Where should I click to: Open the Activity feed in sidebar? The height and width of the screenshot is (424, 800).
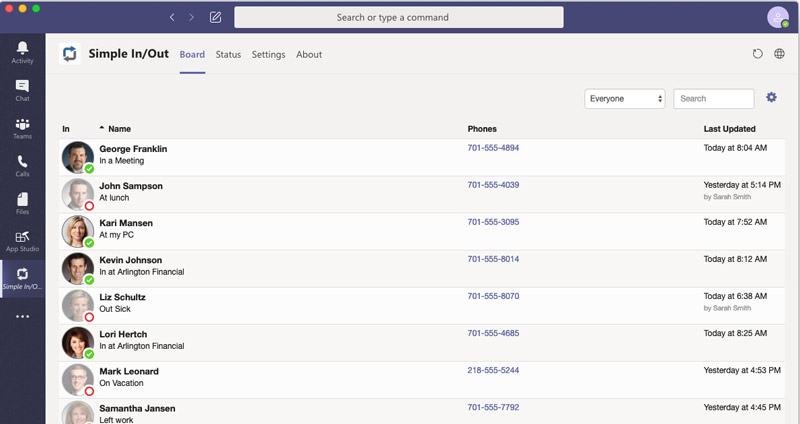click(22, 52)
